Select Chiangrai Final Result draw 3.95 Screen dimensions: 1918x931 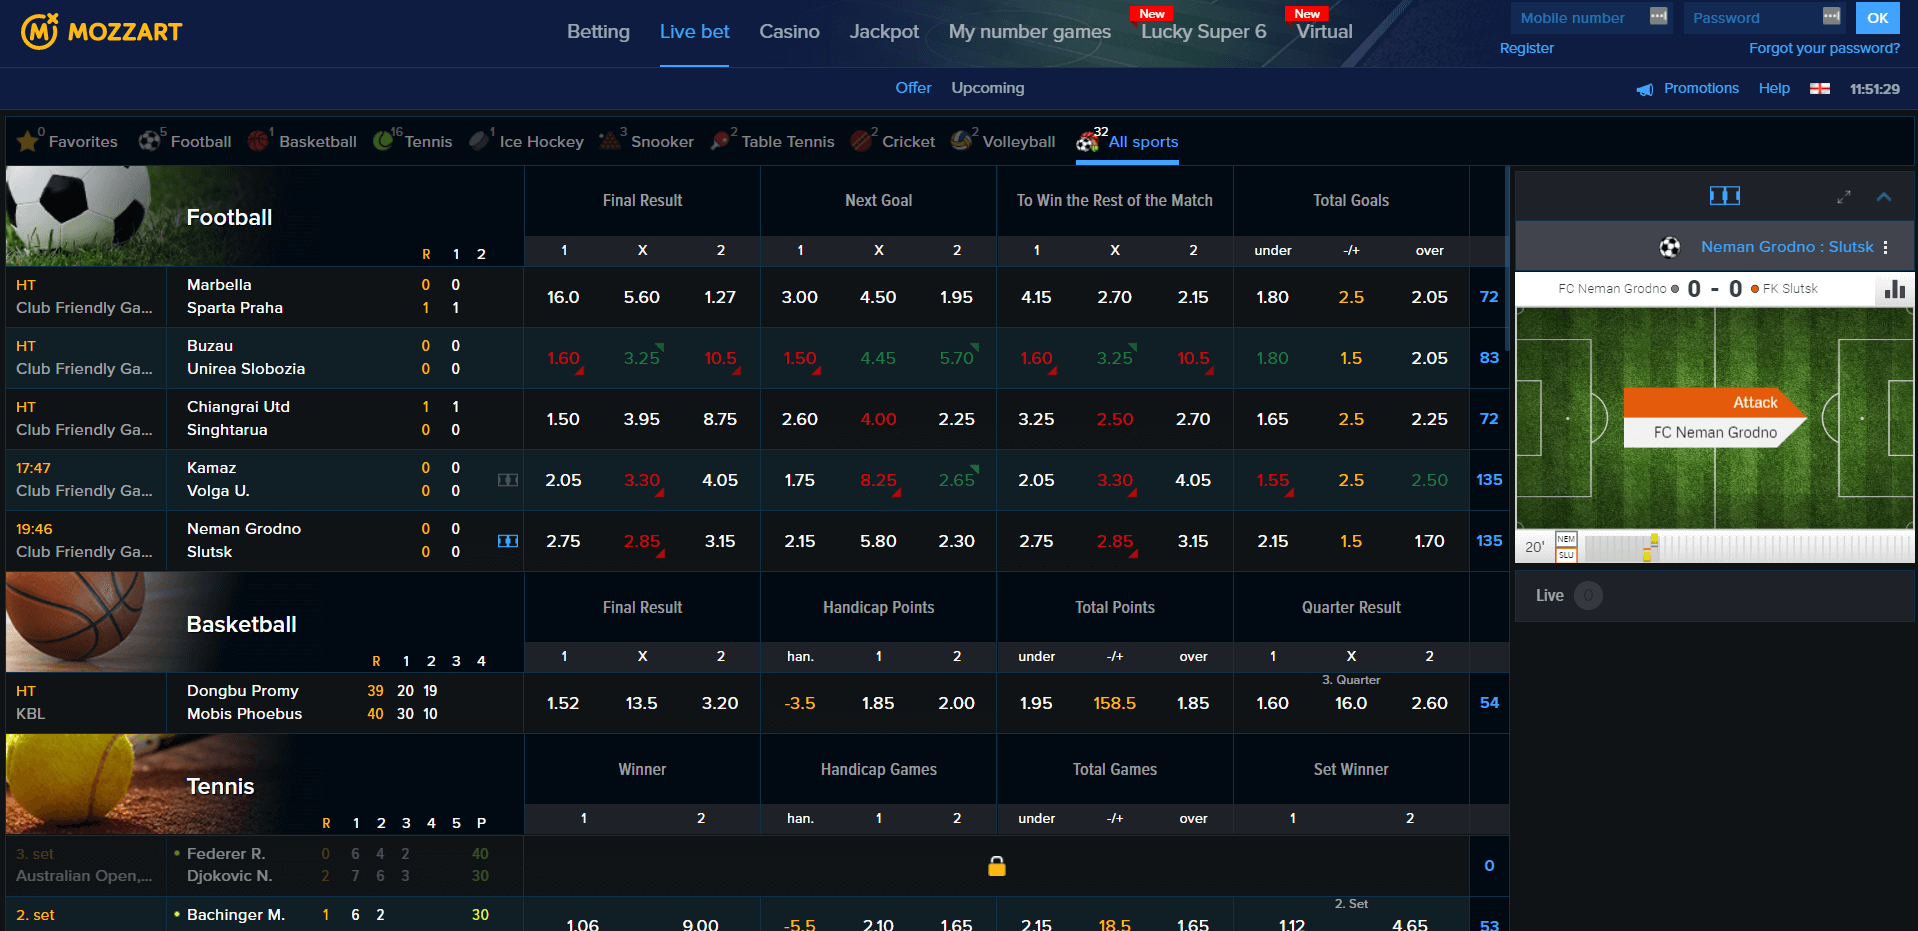coord(642,419)
